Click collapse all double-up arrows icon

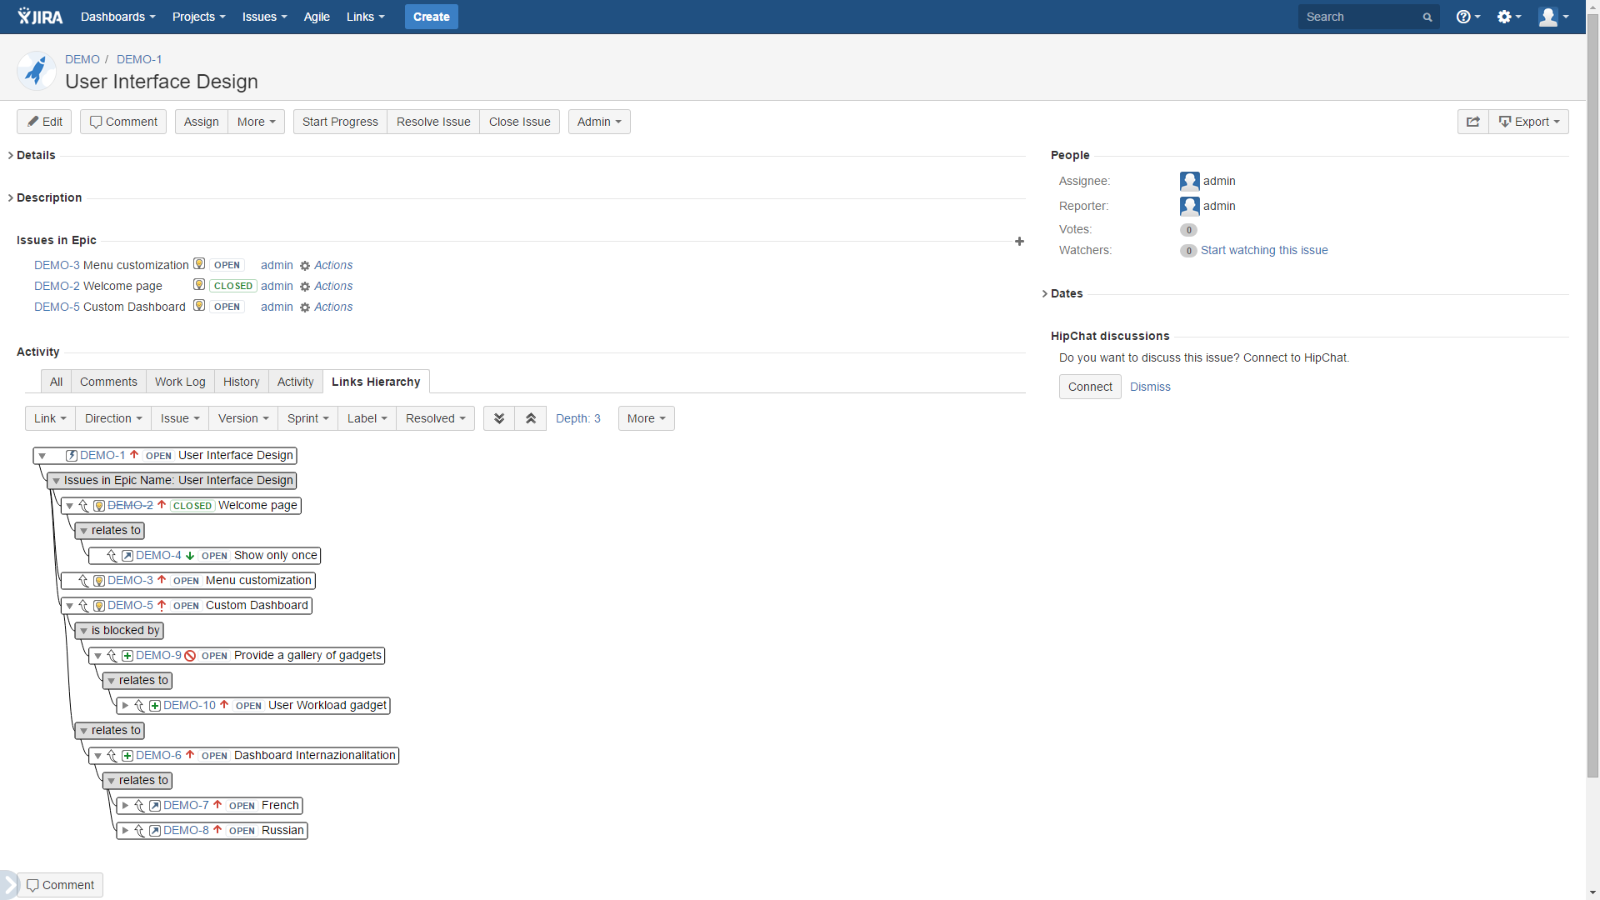coord(531,419)
